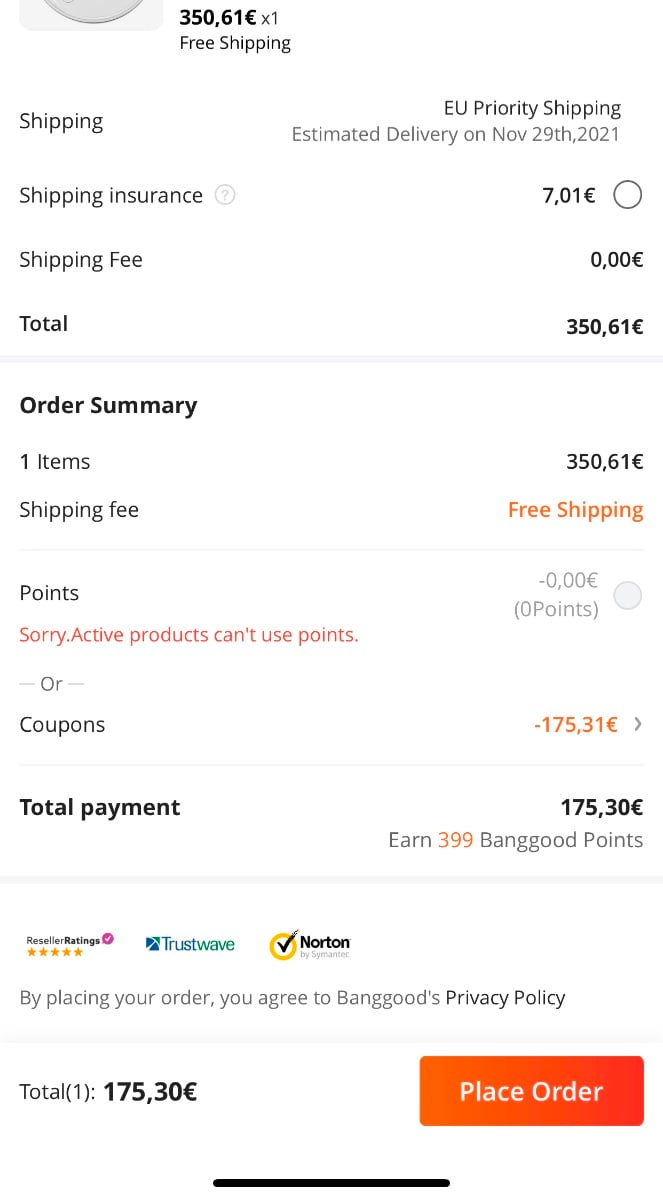The width and height of the screenshot is (663, 1200).
Task: Toggle the Points radio button
Action: (x=627, y=596)
